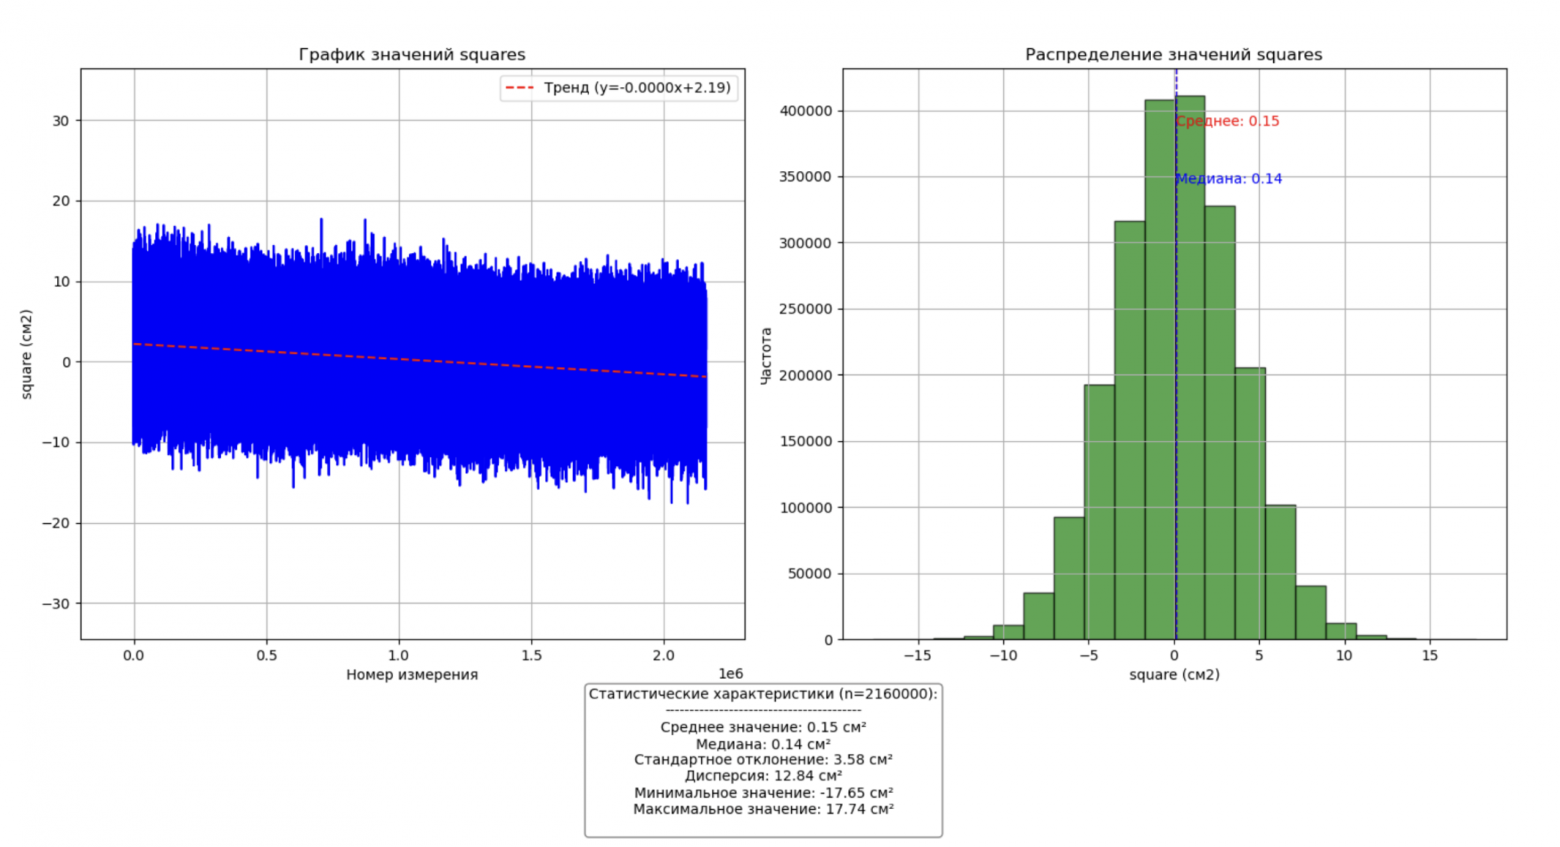
Task: Click the "Стандартное отклонение: 3.58 см²" line
Action: click(x=763, y=760)
